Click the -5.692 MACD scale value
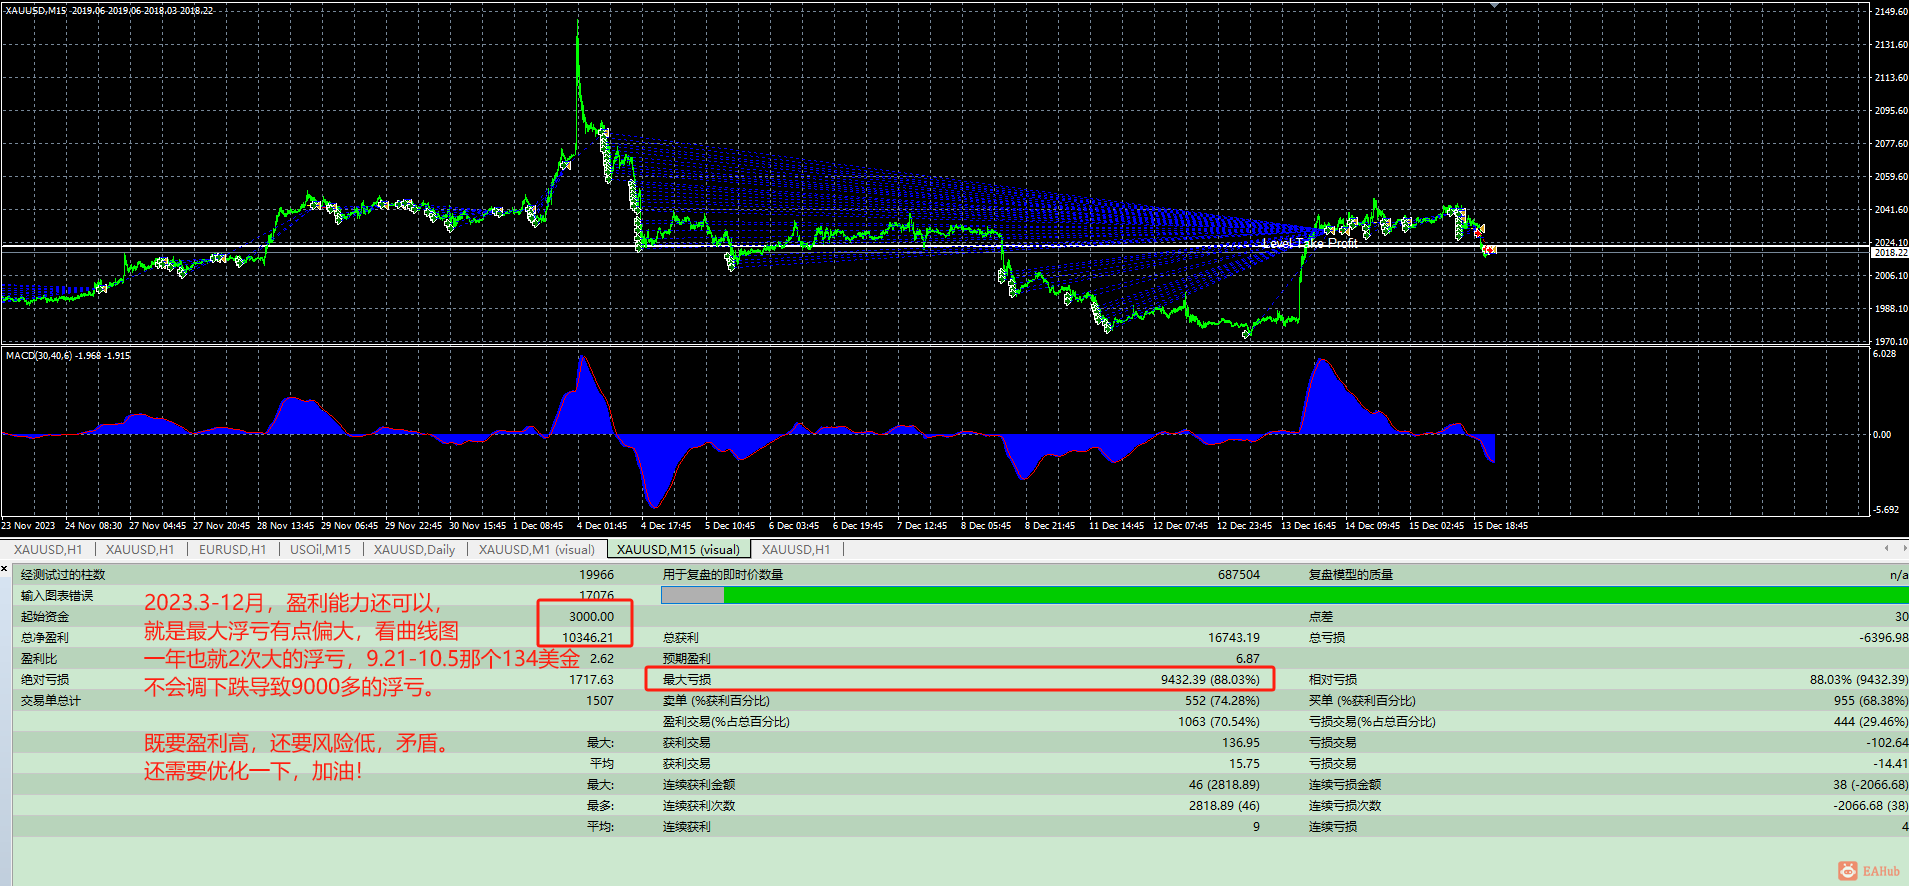This screenshot has height=886, width=1909. [1885, 510]
